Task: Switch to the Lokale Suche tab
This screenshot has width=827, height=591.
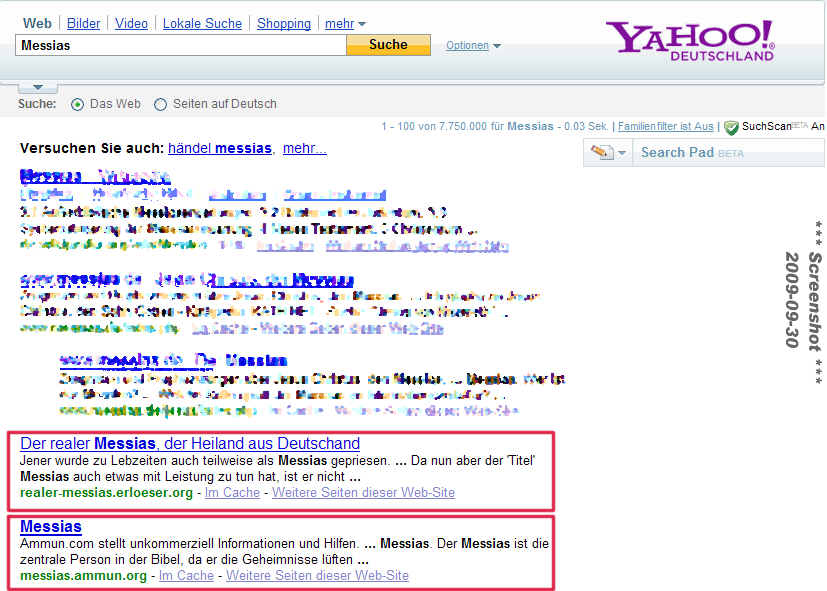Action: coord(202,24)
